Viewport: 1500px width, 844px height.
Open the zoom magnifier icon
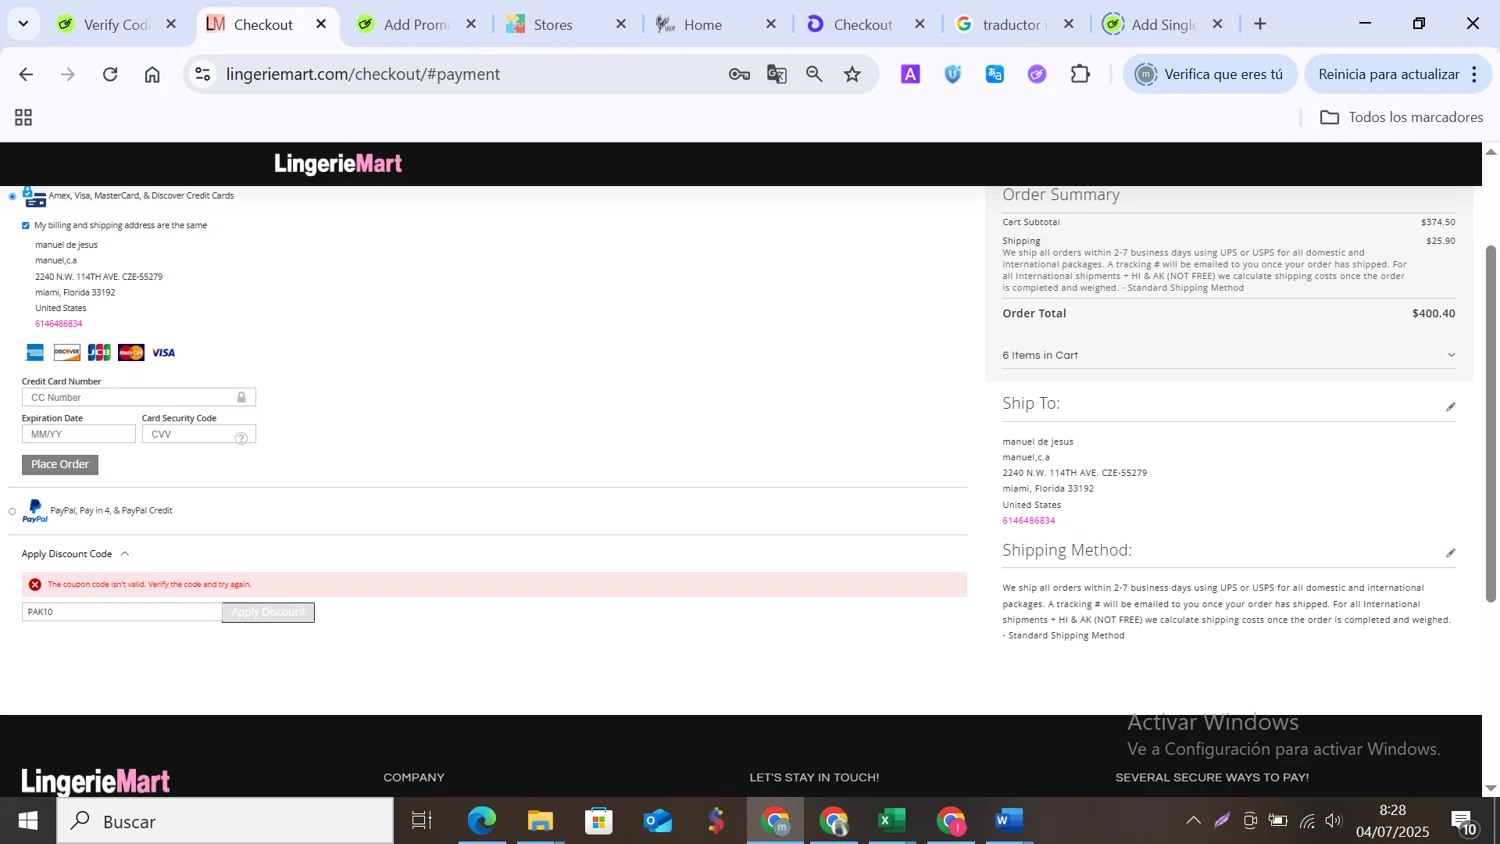pyautogui.click(x=814, y=74)
